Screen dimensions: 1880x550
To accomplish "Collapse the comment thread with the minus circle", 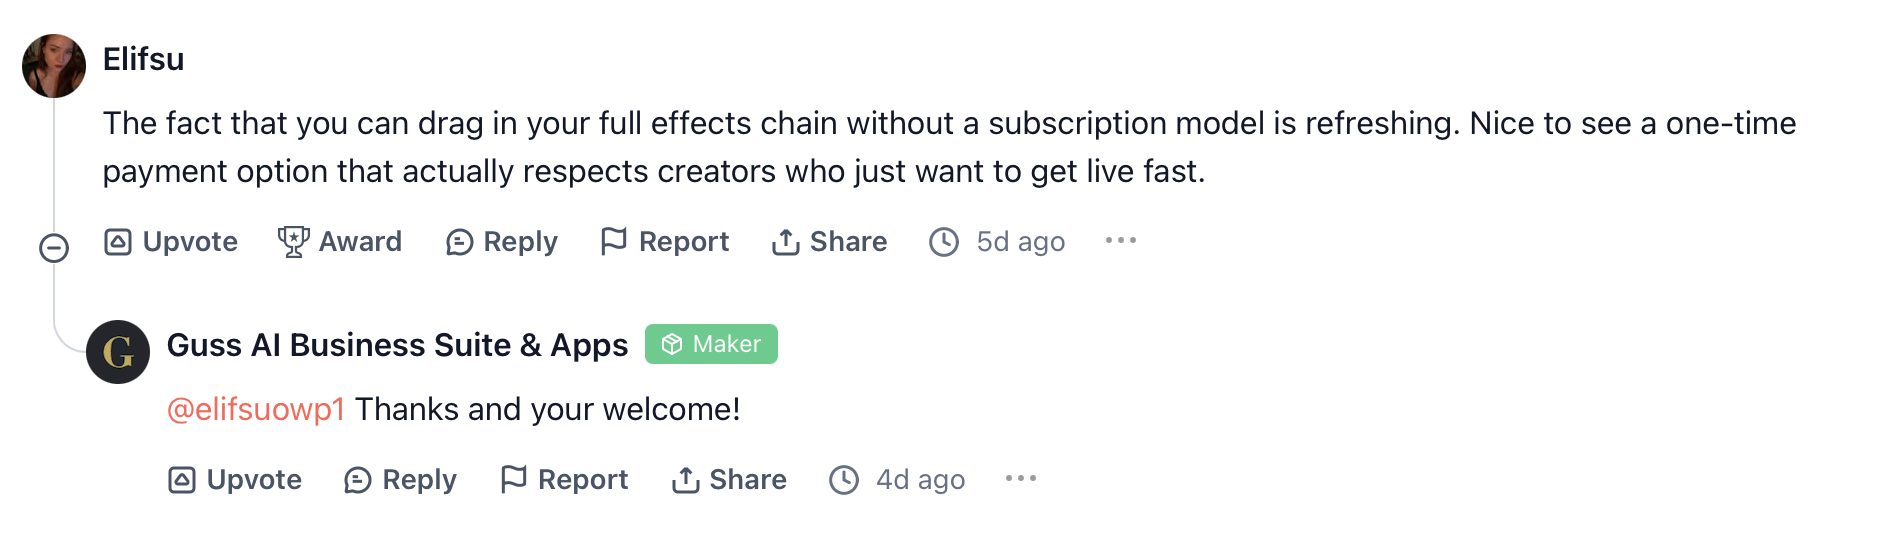I will [x=54, y=248].
